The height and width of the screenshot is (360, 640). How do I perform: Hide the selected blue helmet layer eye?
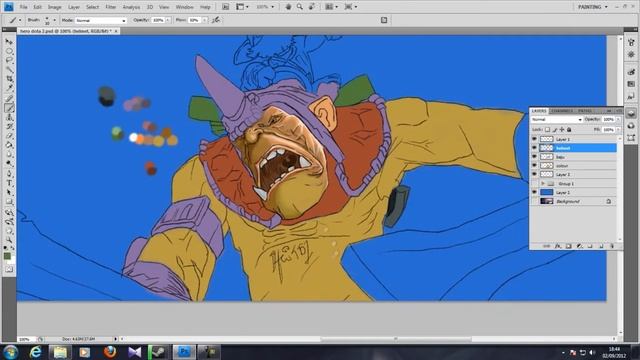click(x=534, y=148)
